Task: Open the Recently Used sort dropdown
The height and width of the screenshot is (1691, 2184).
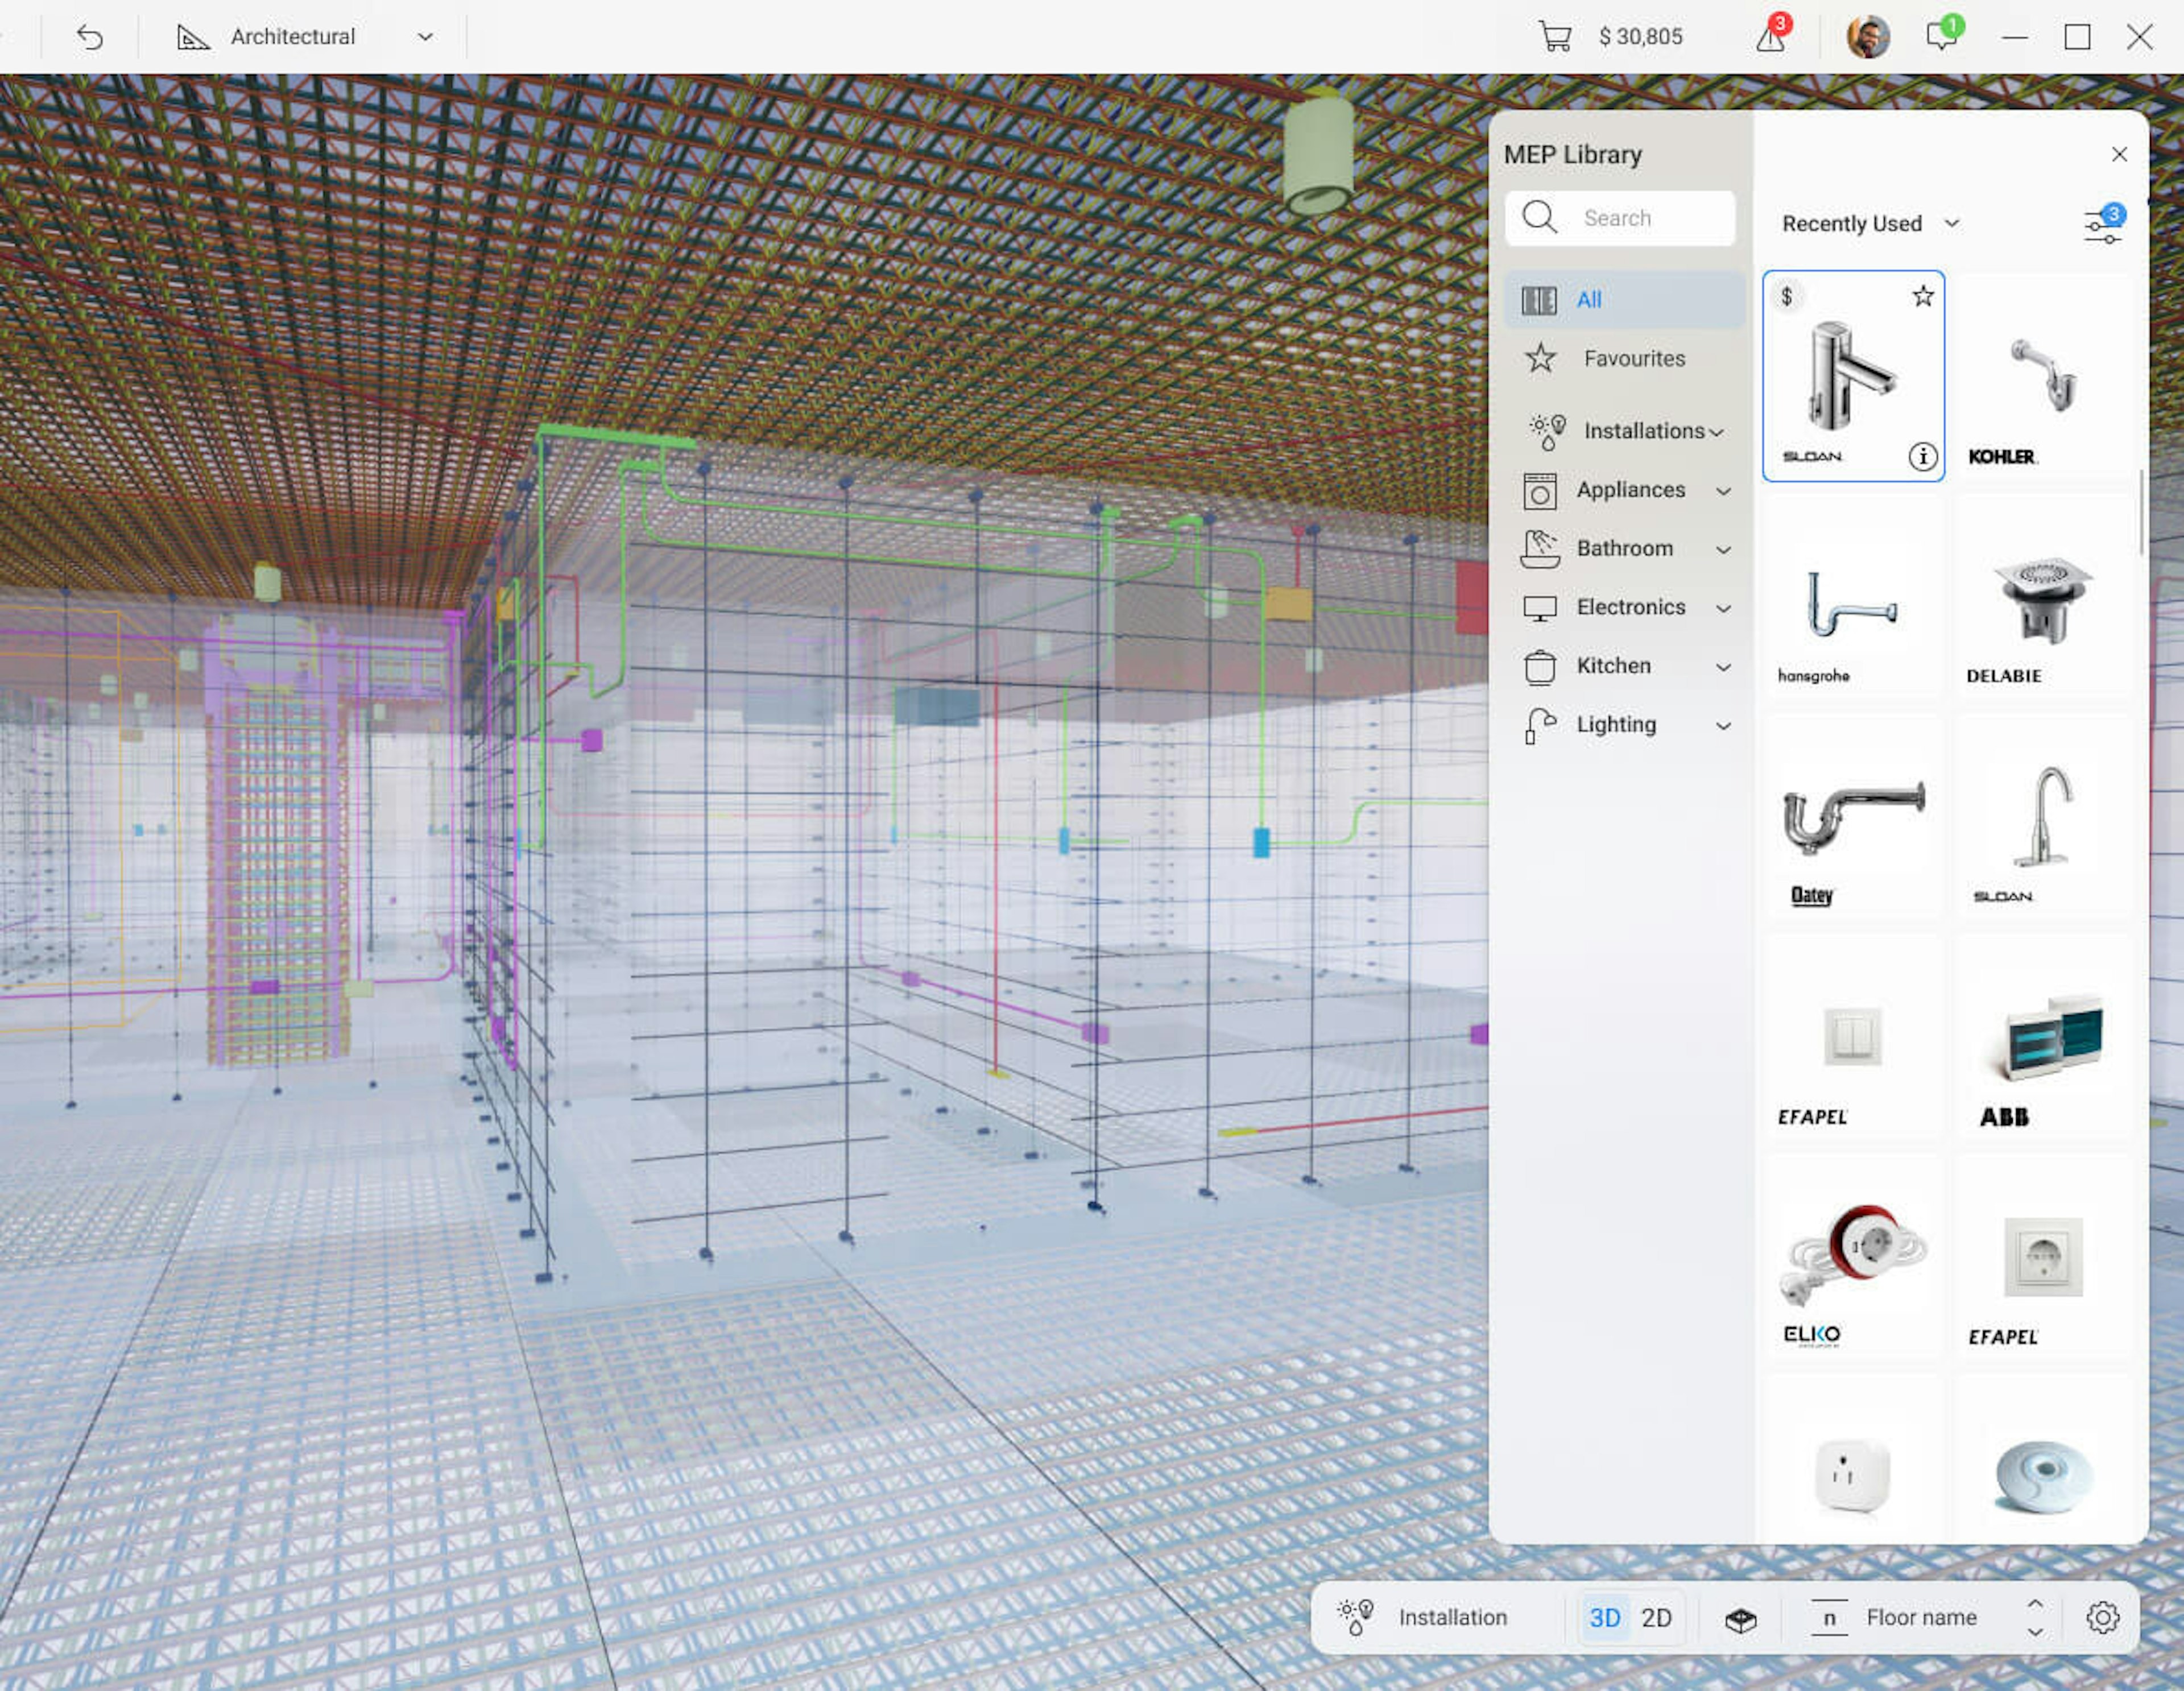Action: [x=1870, y=224]
